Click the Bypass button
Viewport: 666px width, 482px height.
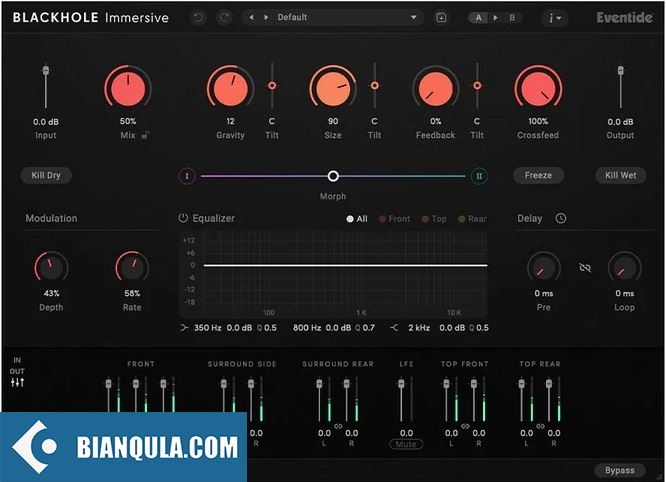[620, 471]
